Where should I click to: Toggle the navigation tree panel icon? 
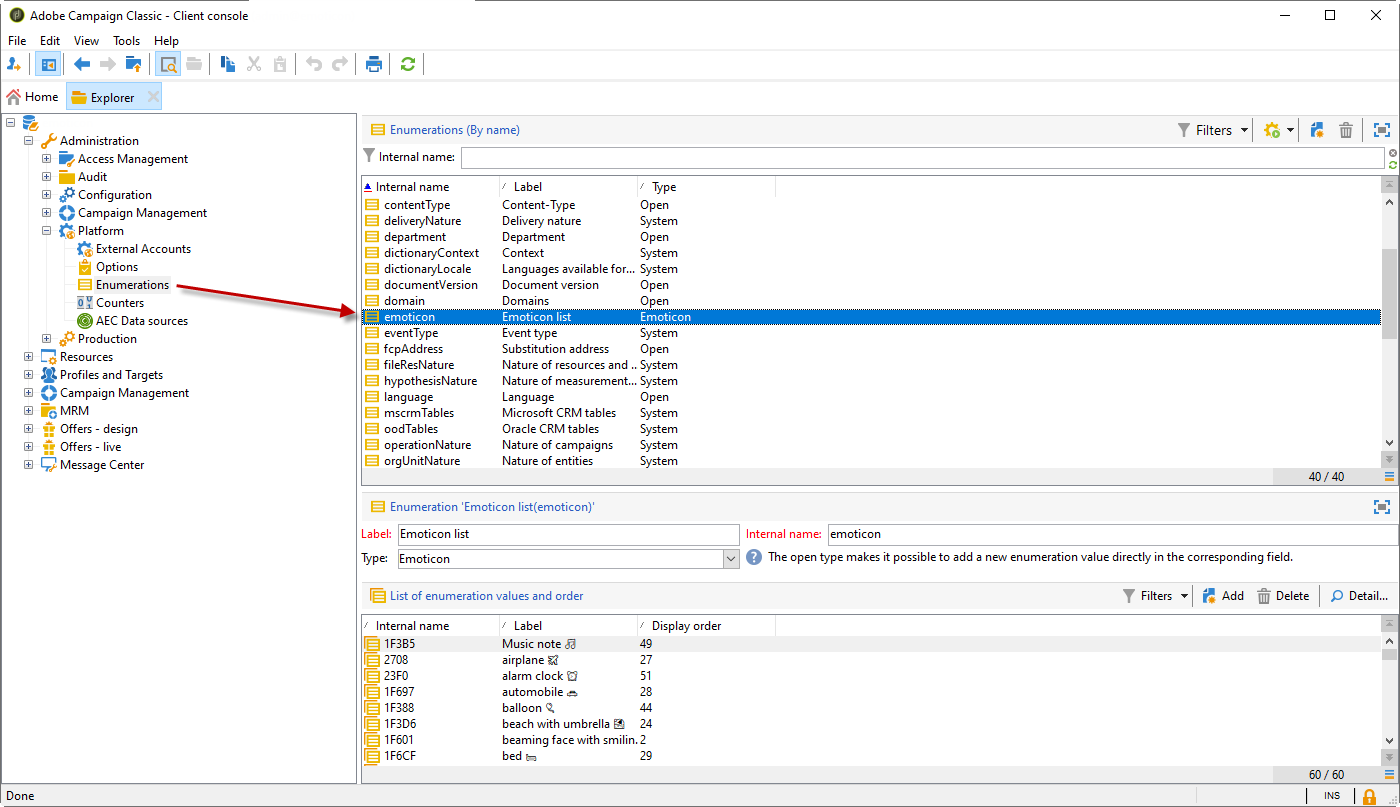[x=47, y=64]
